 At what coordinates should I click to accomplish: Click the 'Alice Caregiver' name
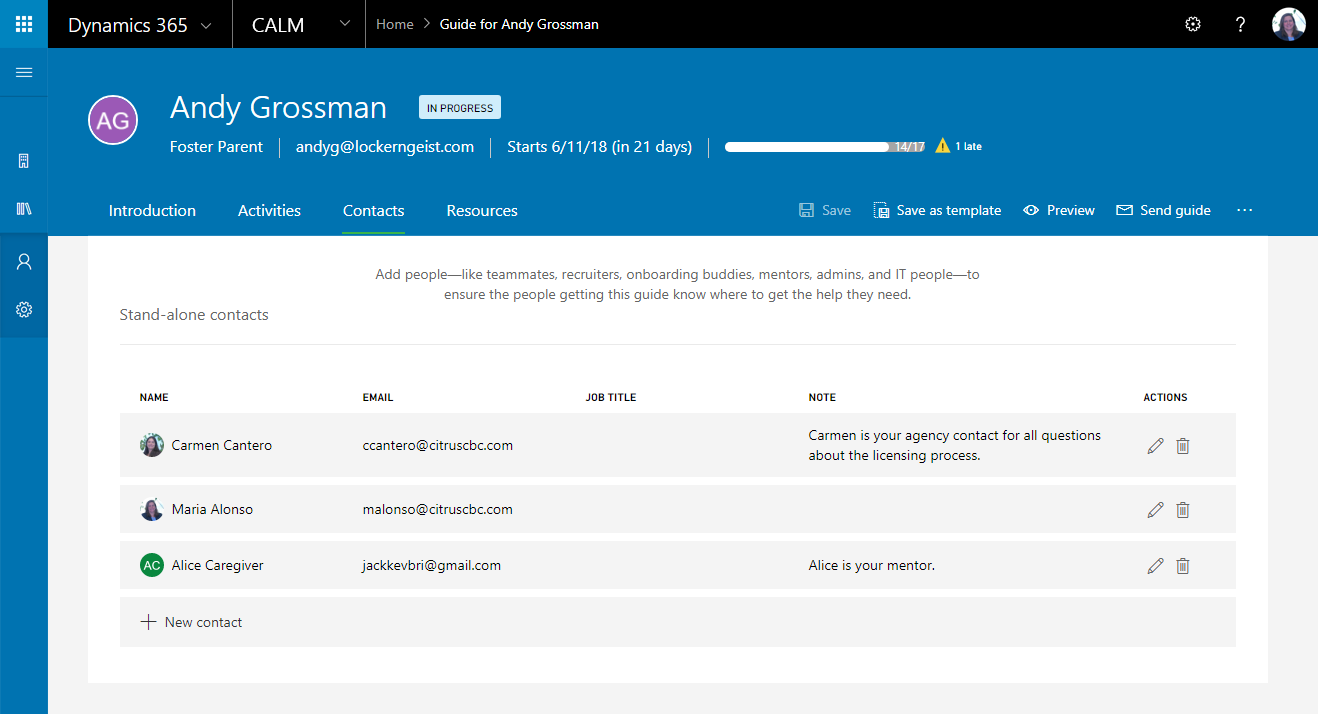click(218, 565)
